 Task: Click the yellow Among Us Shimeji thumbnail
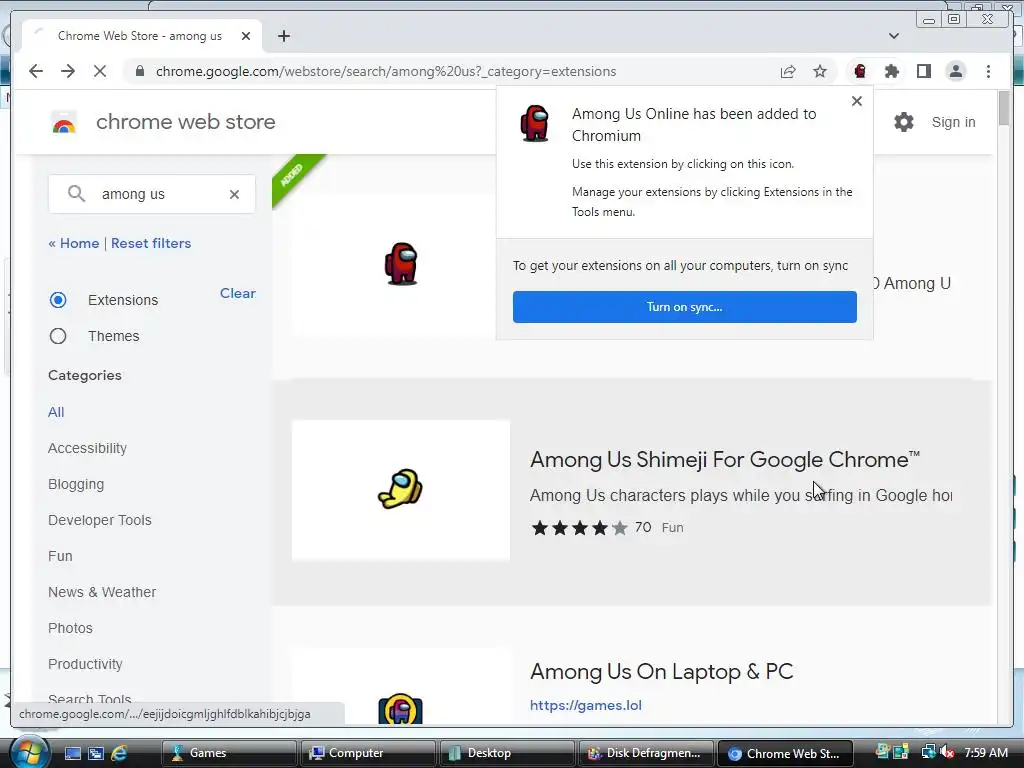(400, 490)
